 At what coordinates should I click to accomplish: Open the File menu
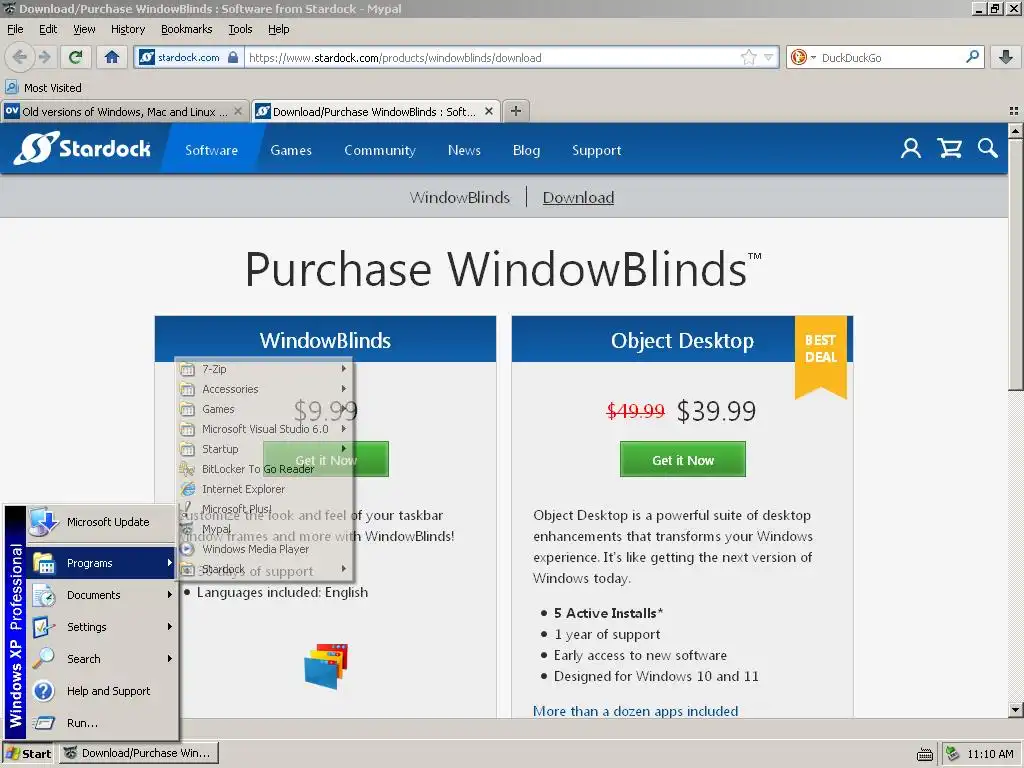coord(15,29)
